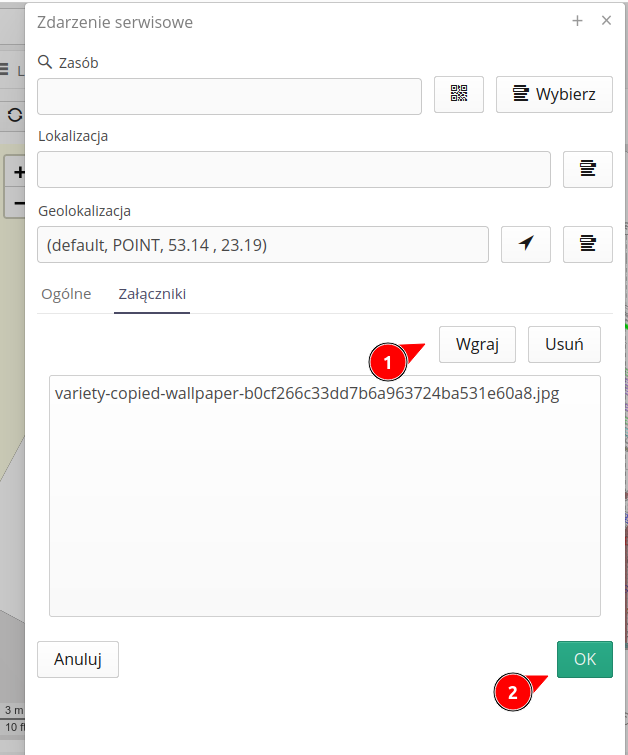Open the QR code scanner for Zasób
This screenshot has width=628, height=755.
click(459, 95)
